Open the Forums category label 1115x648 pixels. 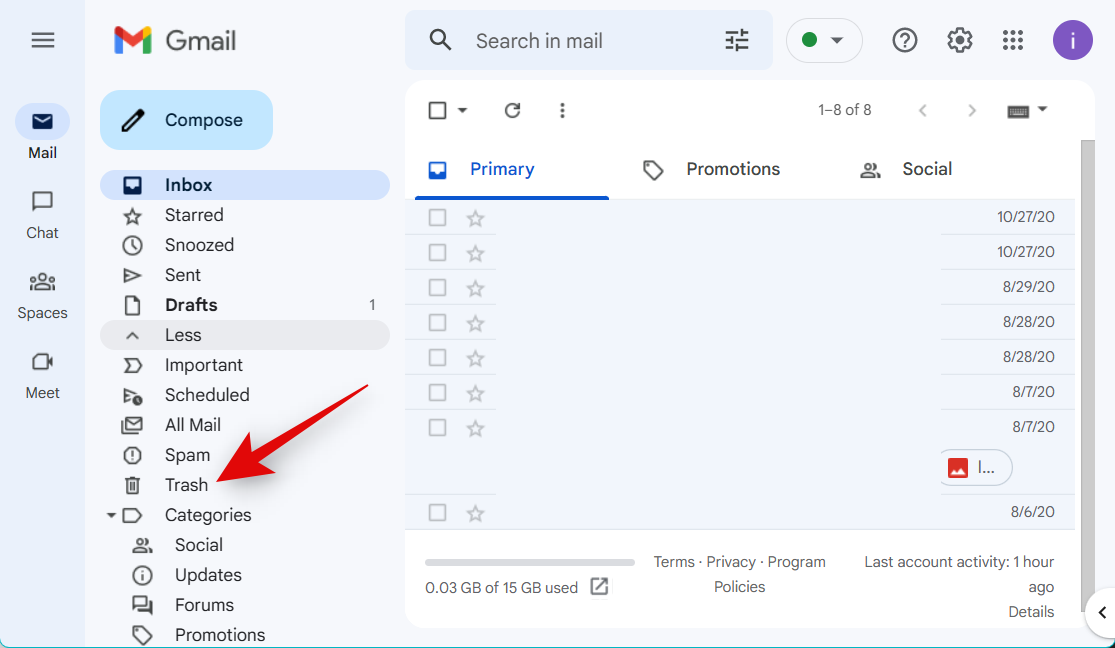click(204, 605)
